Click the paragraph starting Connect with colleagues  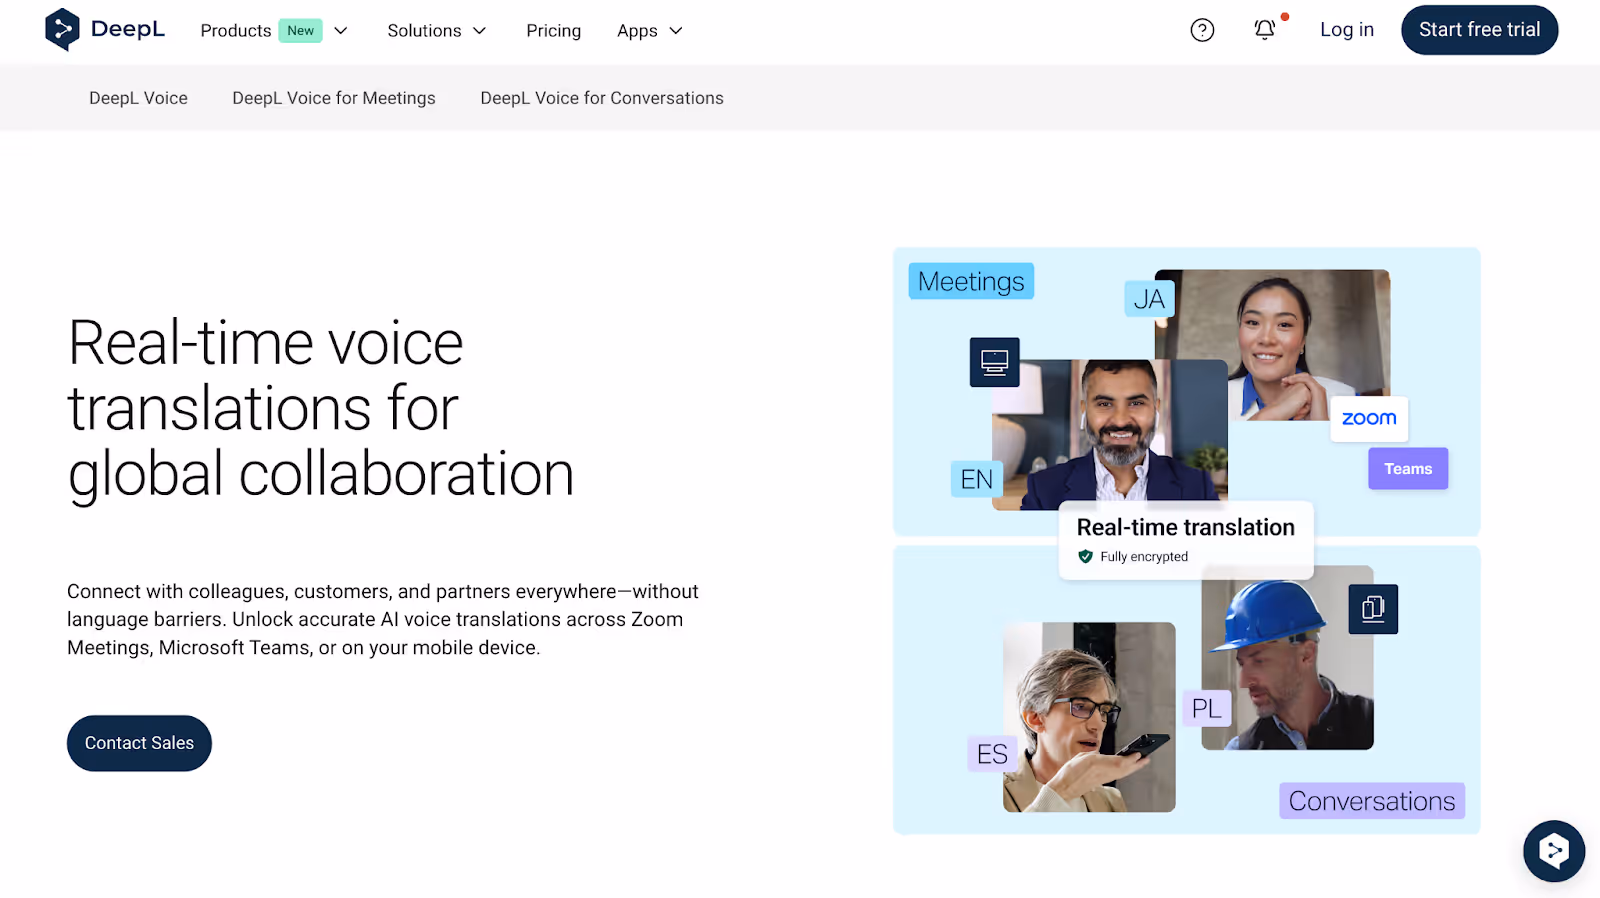click(x=383, y=619)
